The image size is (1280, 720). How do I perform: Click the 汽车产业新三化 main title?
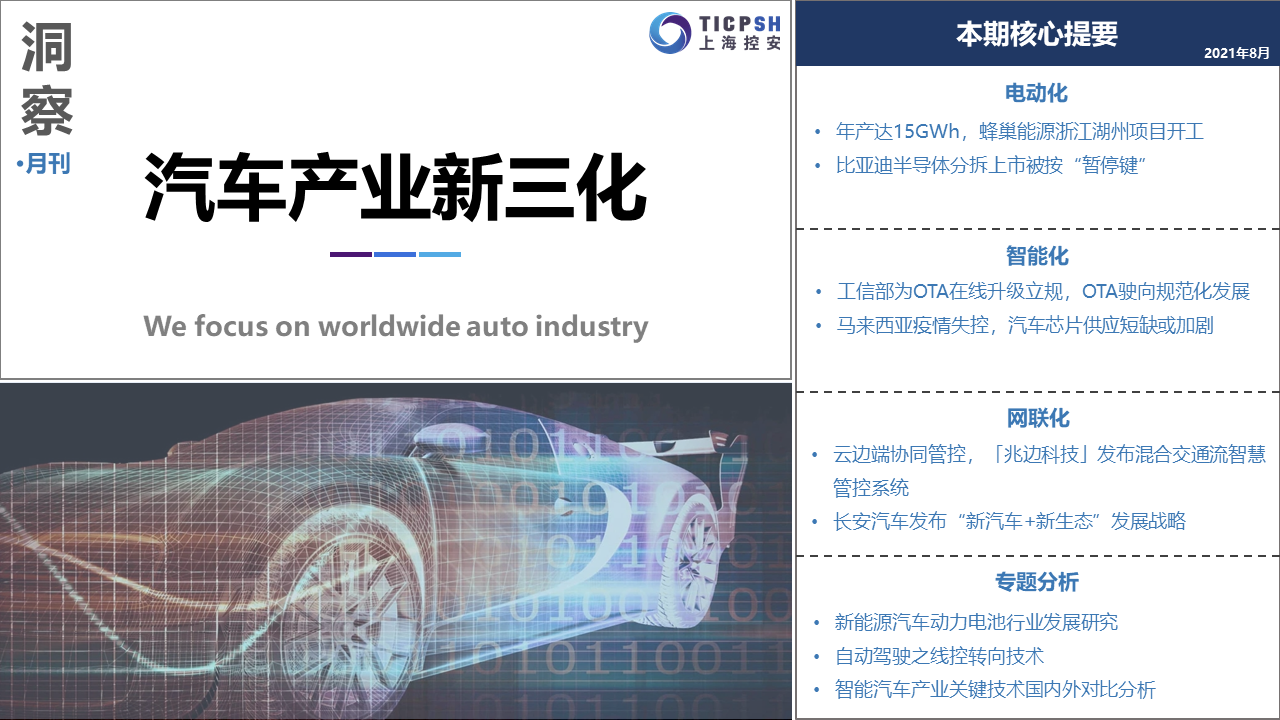[395, 188]
